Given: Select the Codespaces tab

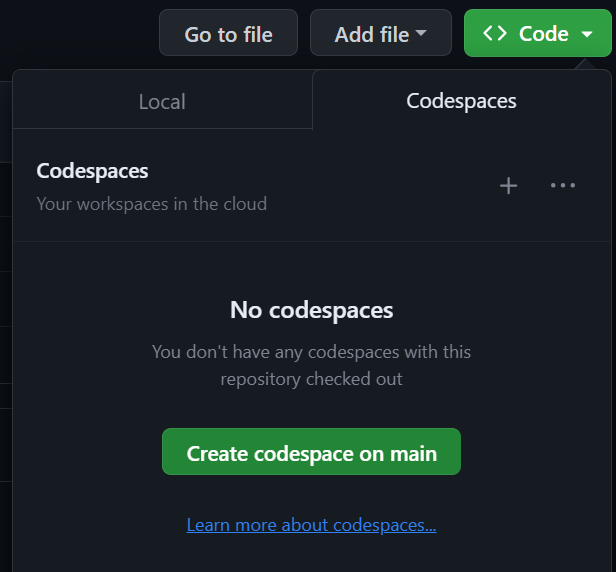Looking at the screenshot, I should (461, 101).
